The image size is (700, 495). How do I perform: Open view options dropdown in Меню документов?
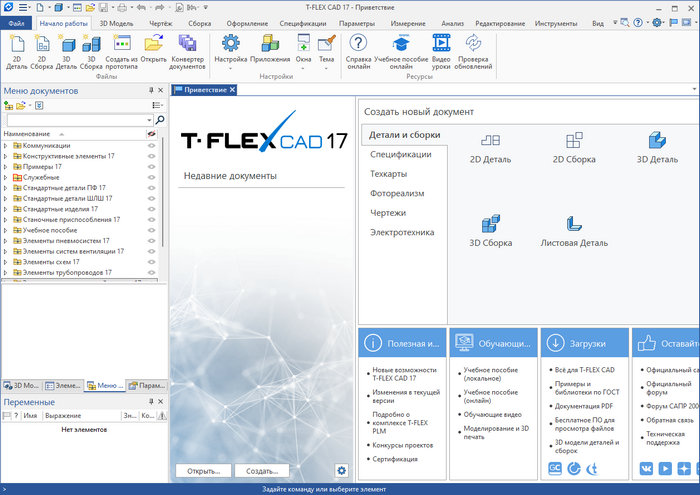tap(158, 105)
